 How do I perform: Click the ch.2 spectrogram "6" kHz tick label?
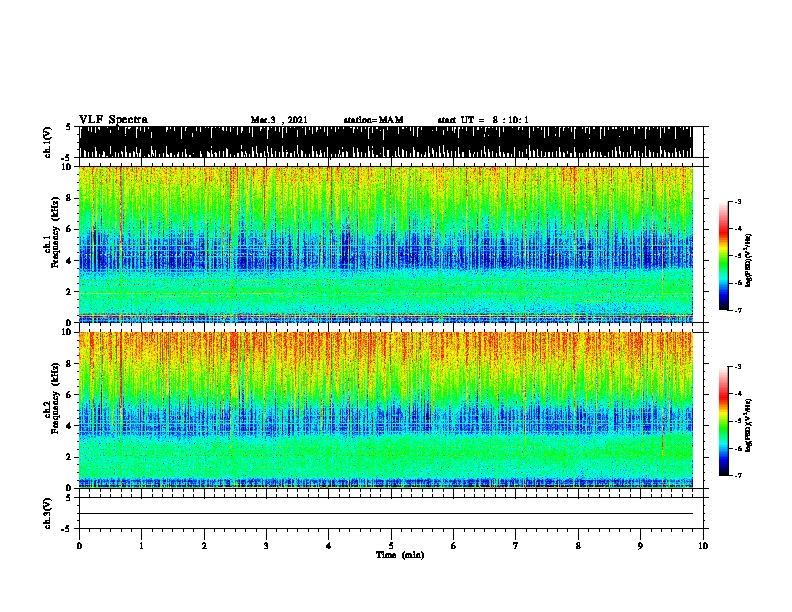tap(70, 395)
